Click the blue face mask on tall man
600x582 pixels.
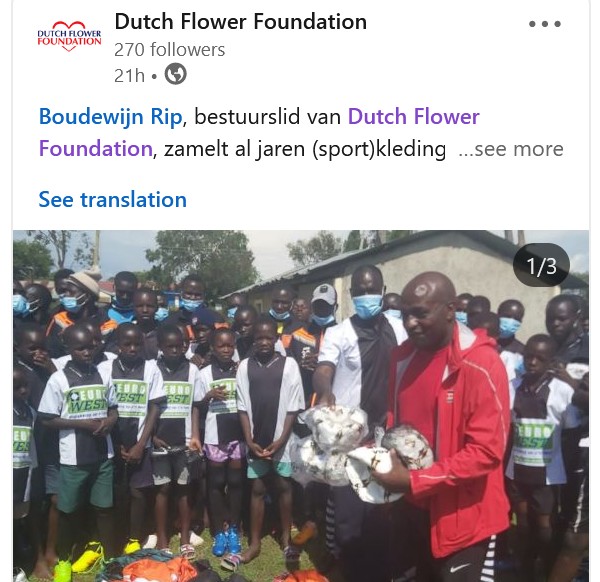point(368,305)
